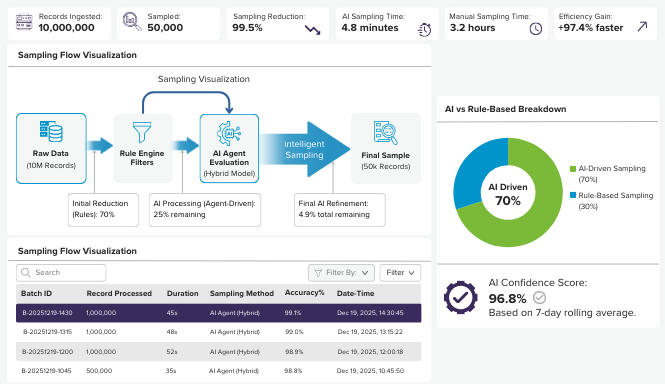Click the Intelligent Sampling arrow
Viewport: 665px width, 384px height.
(305, 149)
